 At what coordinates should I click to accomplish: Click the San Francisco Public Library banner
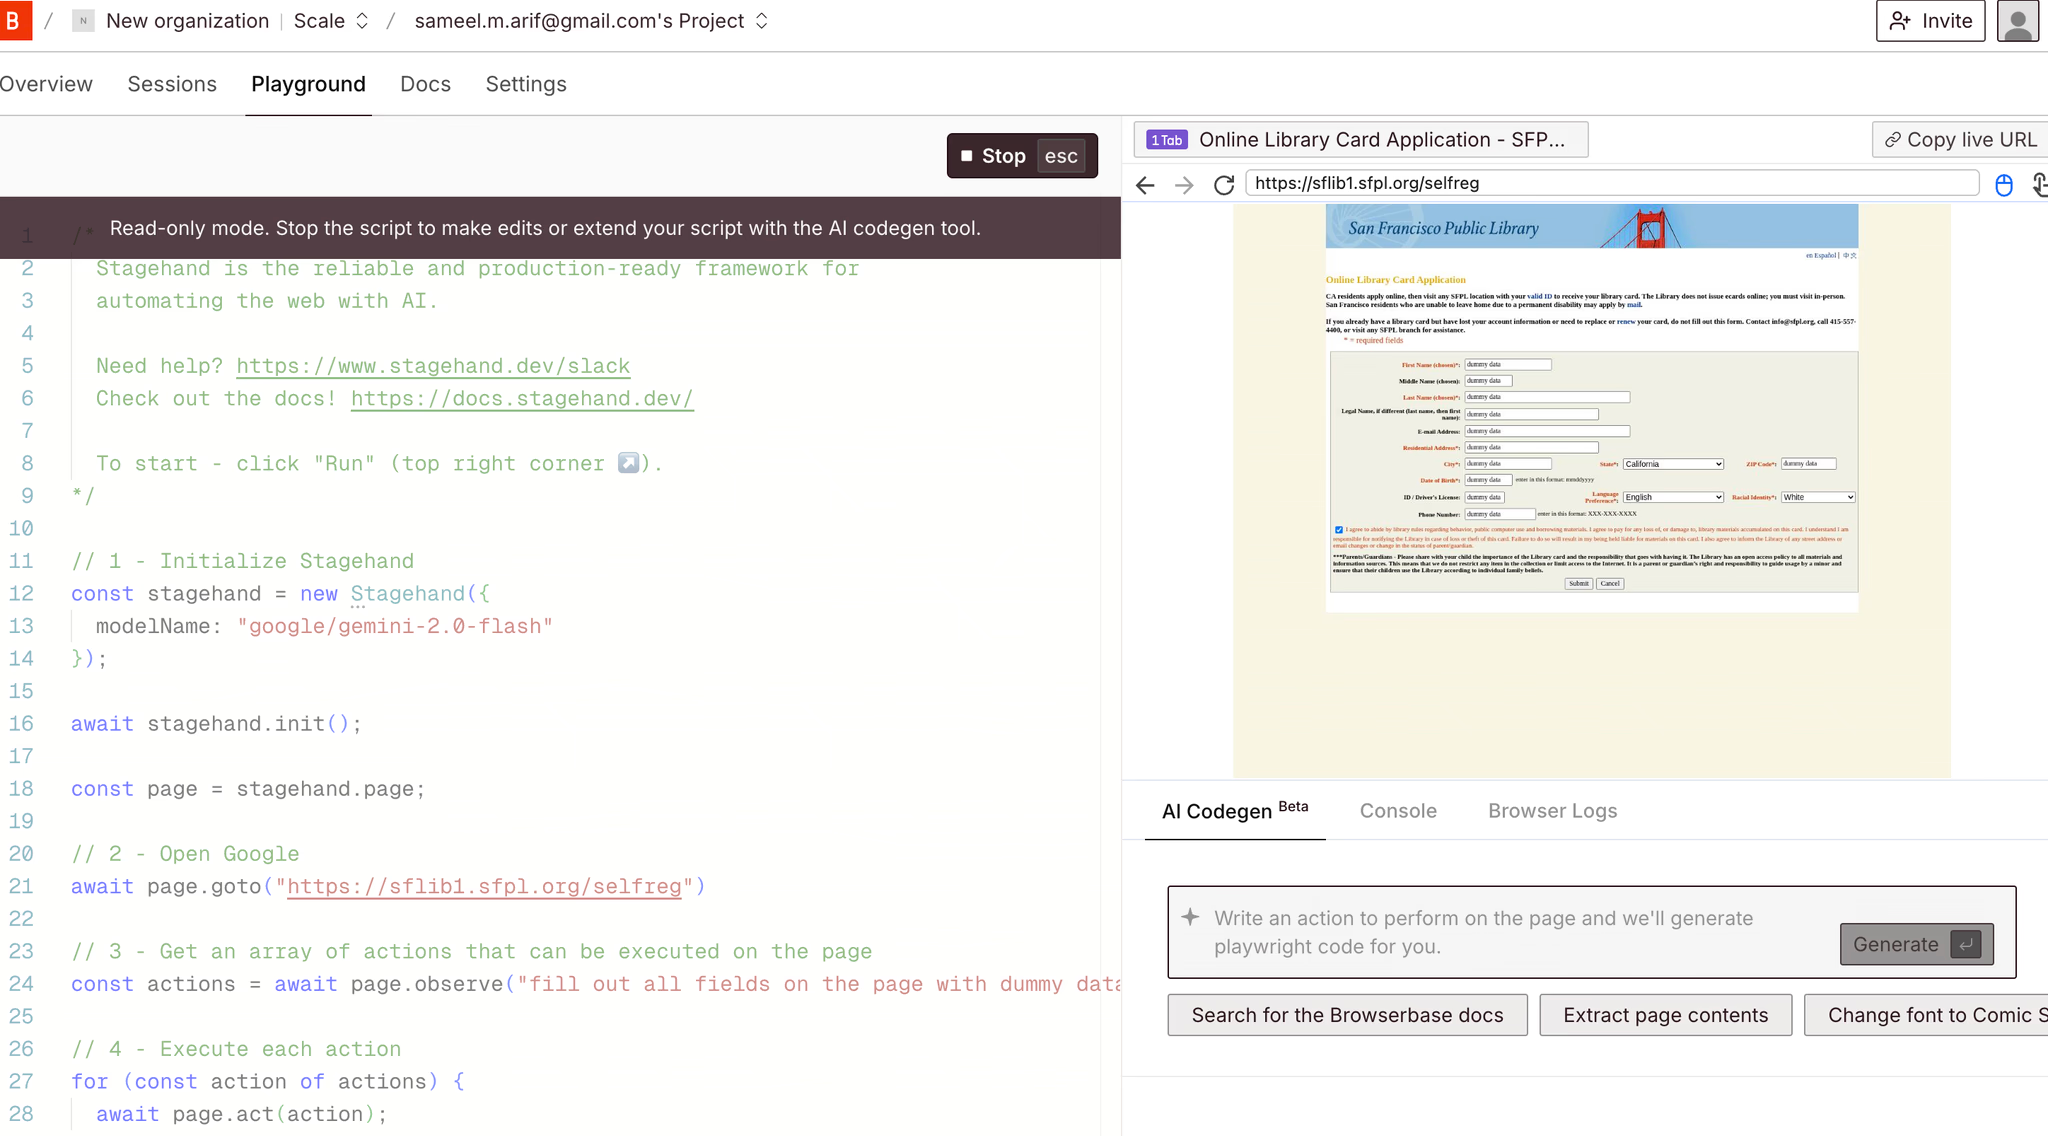point(1592,227)
